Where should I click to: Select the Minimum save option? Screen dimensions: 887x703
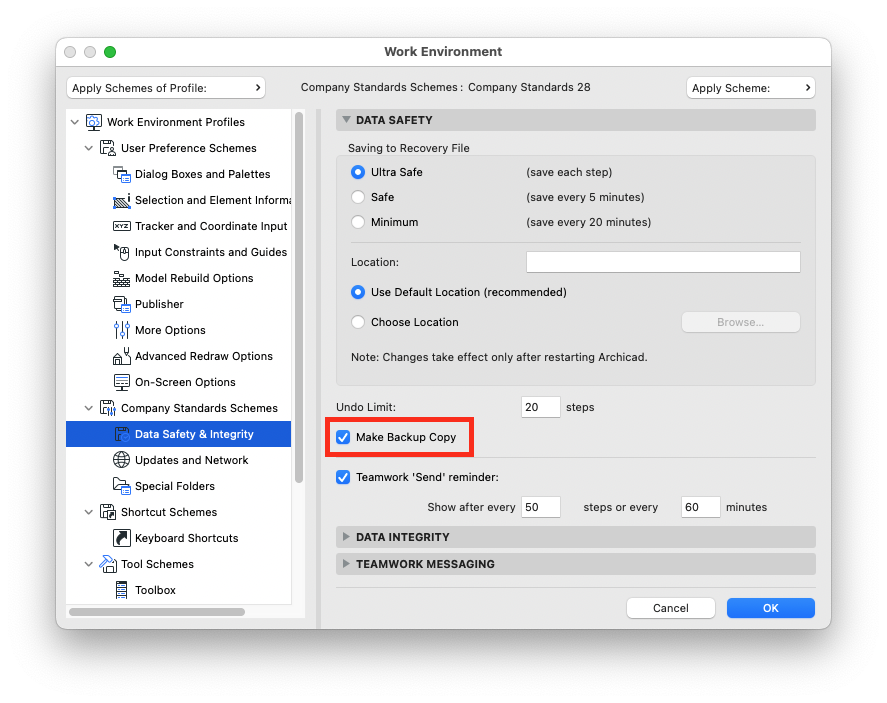358,222
